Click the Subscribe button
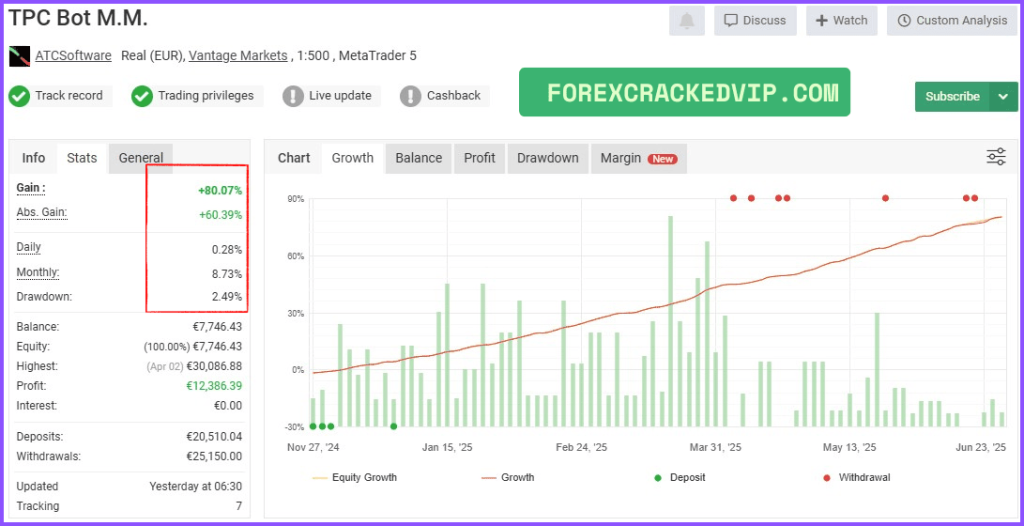This screenshot has height=526, width=1024. [x=953, y=97]
